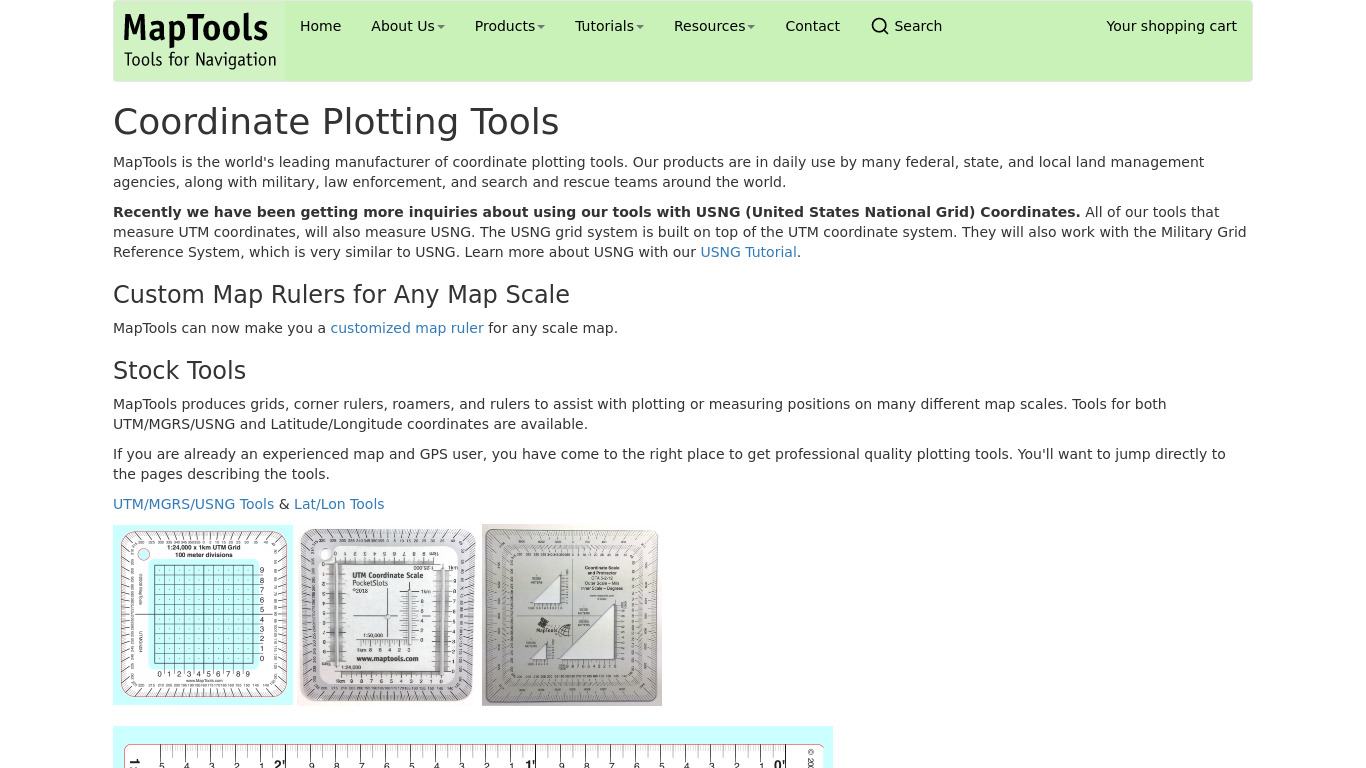Go to the Contact page

(x=812, y=26)
